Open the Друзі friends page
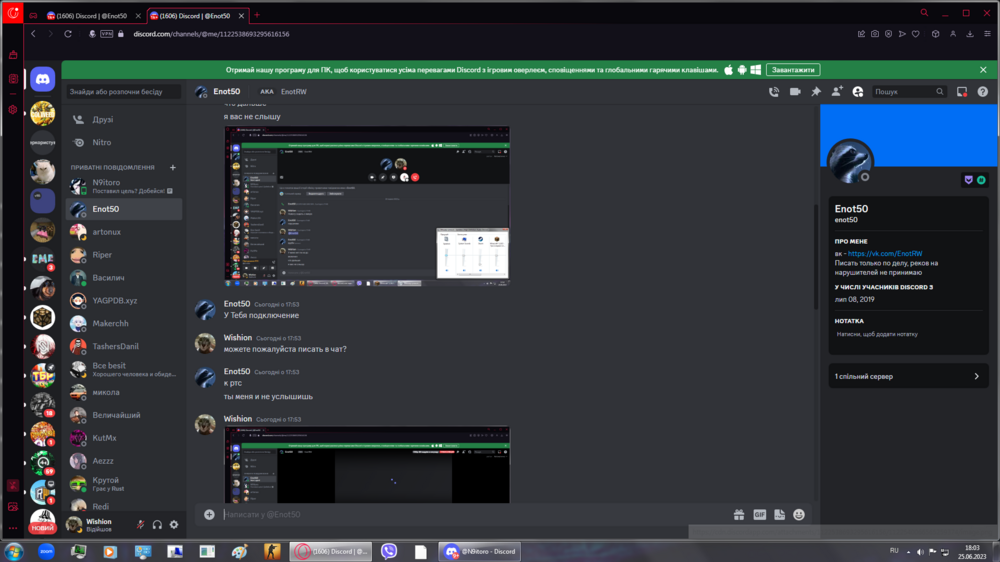The image size is (1000, 562). pos(124,119)
